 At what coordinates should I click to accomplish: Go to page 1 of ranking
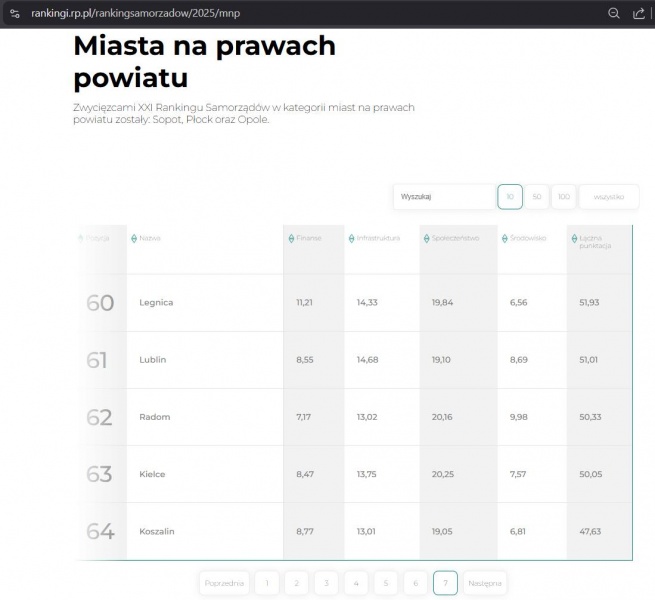click(x=266, y=583)
